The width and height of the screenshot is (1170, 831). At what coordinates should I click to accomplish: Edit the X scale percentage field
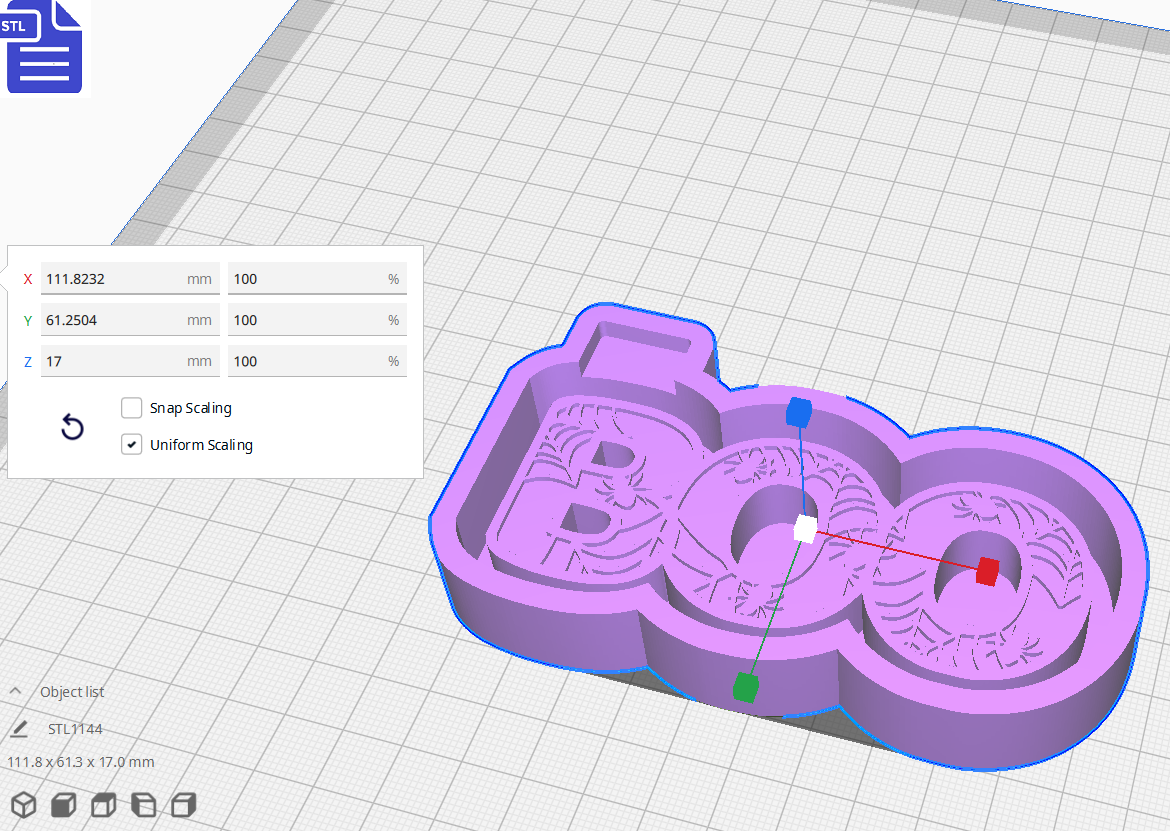317,278
